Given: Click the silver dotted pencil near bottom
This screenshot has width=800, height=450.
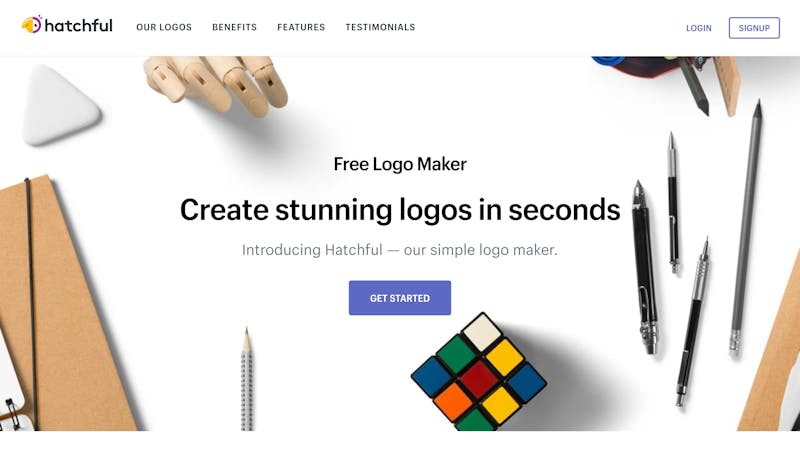Looking at the screenshot, I should pos(247,379).
